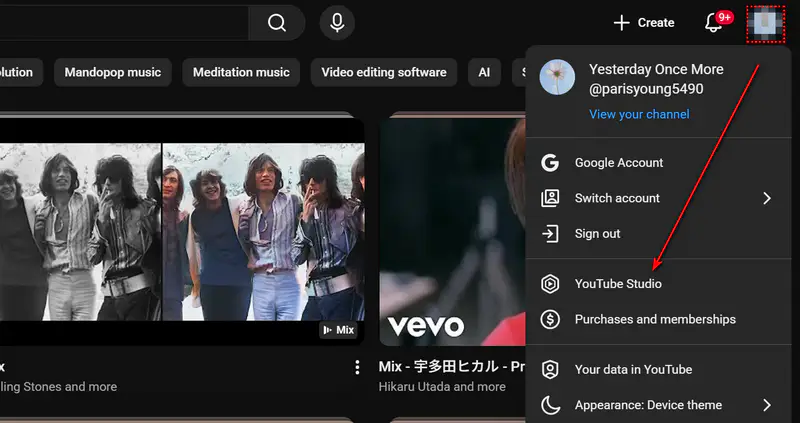800x423 pixels.
Task: Open the notifications bell
Action: (x=714, y=22)
